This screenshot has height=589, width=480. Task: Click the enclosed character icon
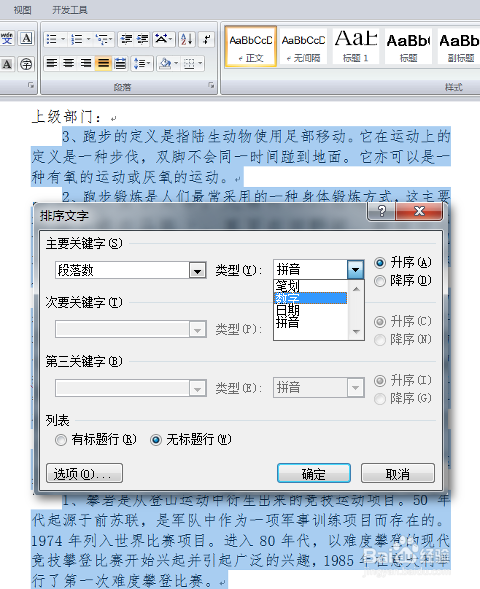coord(26,64)
